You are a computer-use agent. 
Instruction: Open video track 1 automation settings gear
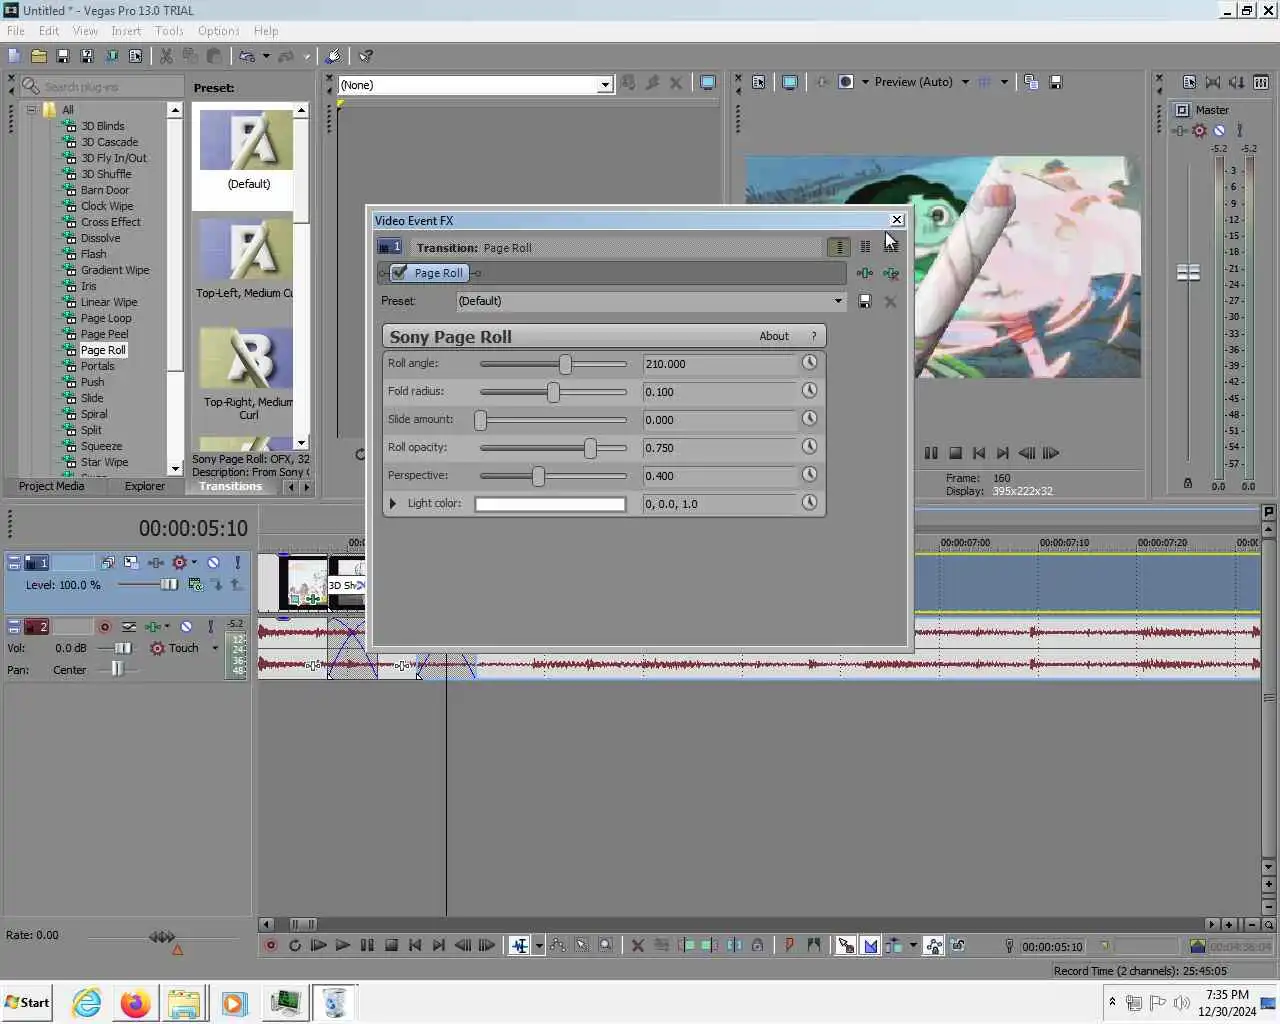180,563
